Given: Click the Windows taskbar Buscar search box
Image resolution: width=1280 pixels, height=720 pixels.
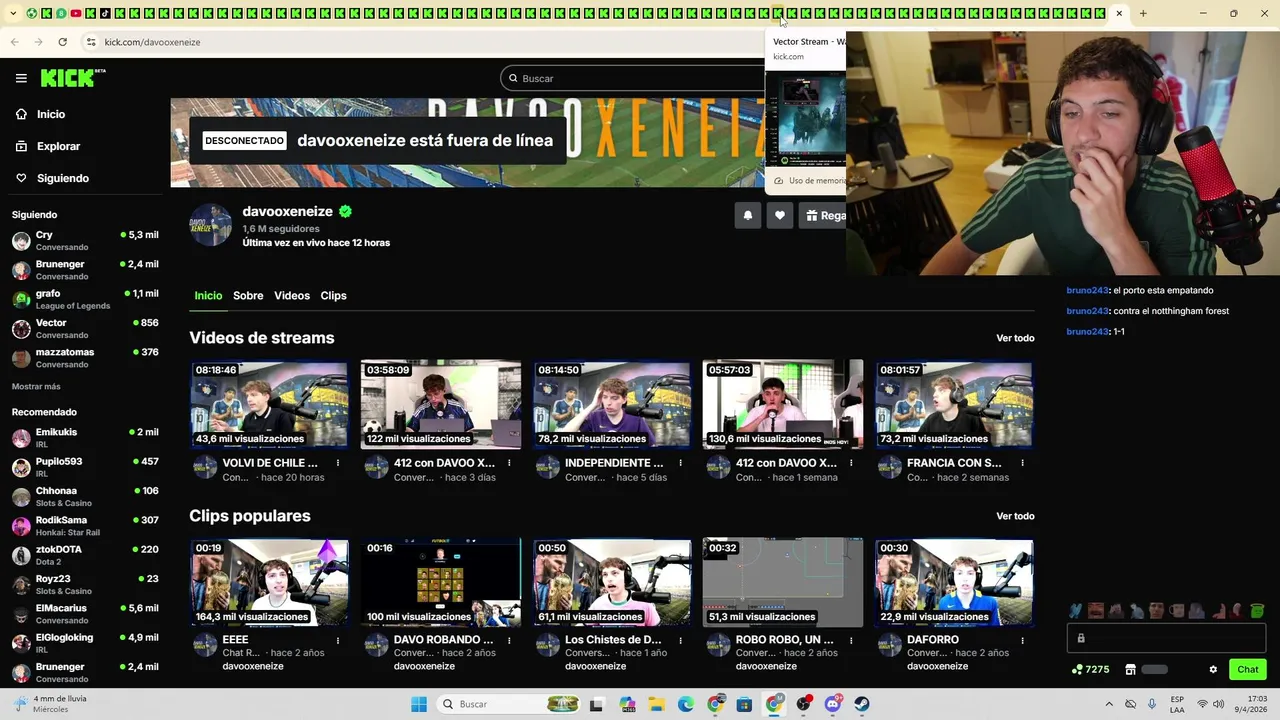Looking at the screenshot, I should (x=510, y=704).
